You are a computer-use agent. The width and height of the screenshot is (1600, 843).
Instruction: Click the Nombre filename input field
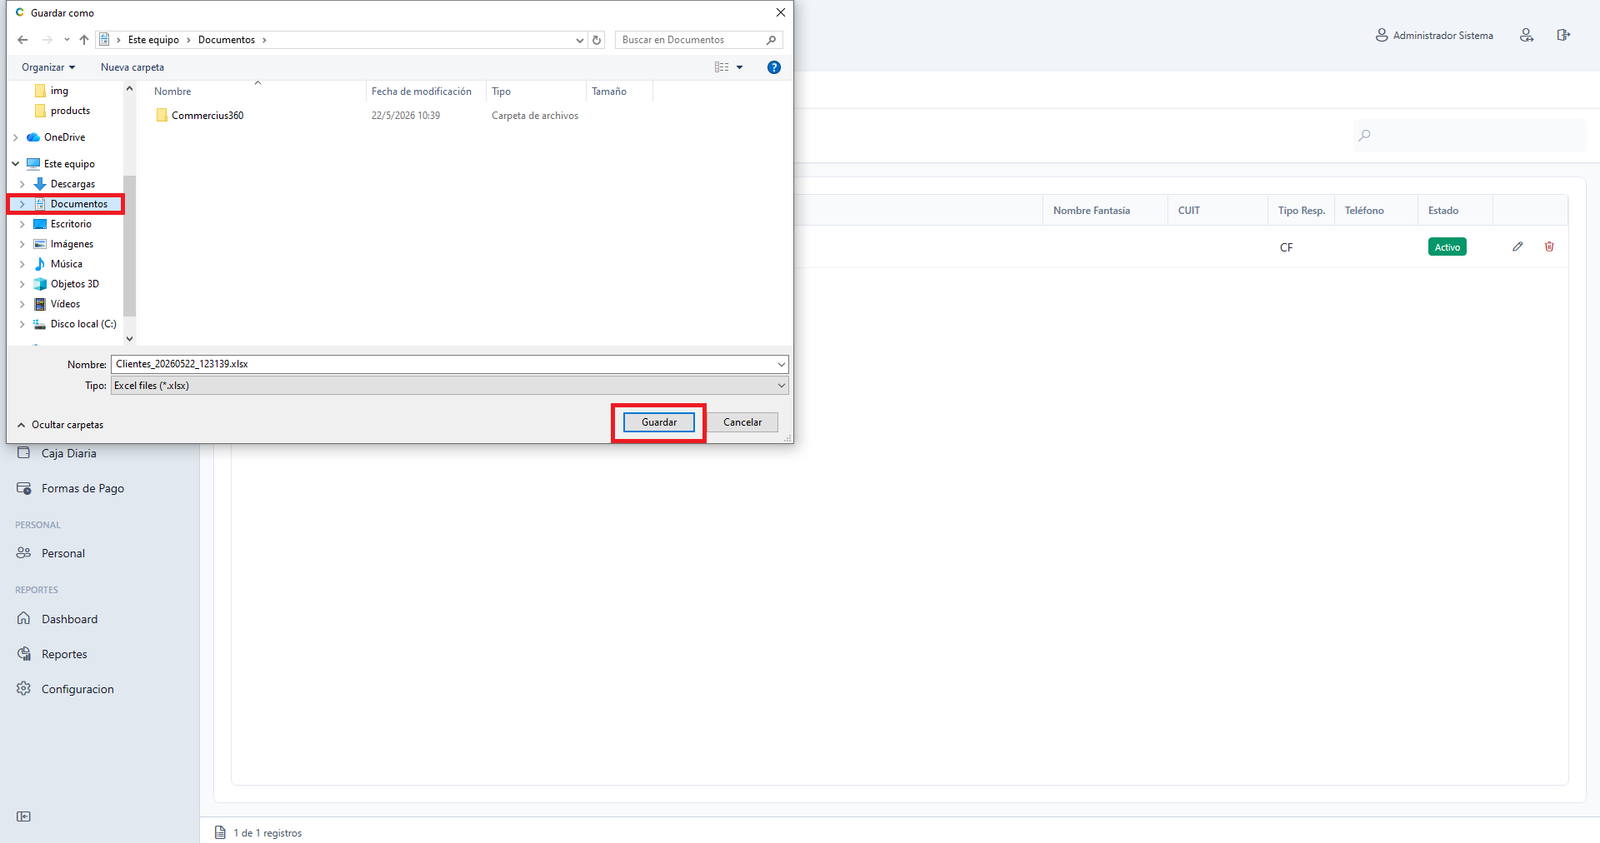click(x=449, y=364)
